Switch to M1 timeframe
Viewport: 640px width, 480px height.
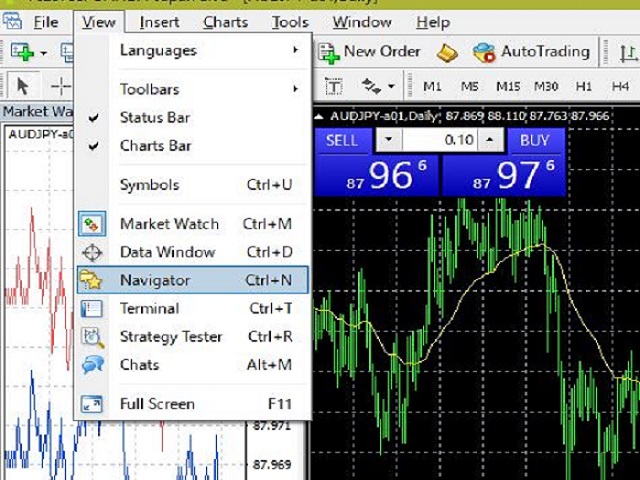coord(432,87)
